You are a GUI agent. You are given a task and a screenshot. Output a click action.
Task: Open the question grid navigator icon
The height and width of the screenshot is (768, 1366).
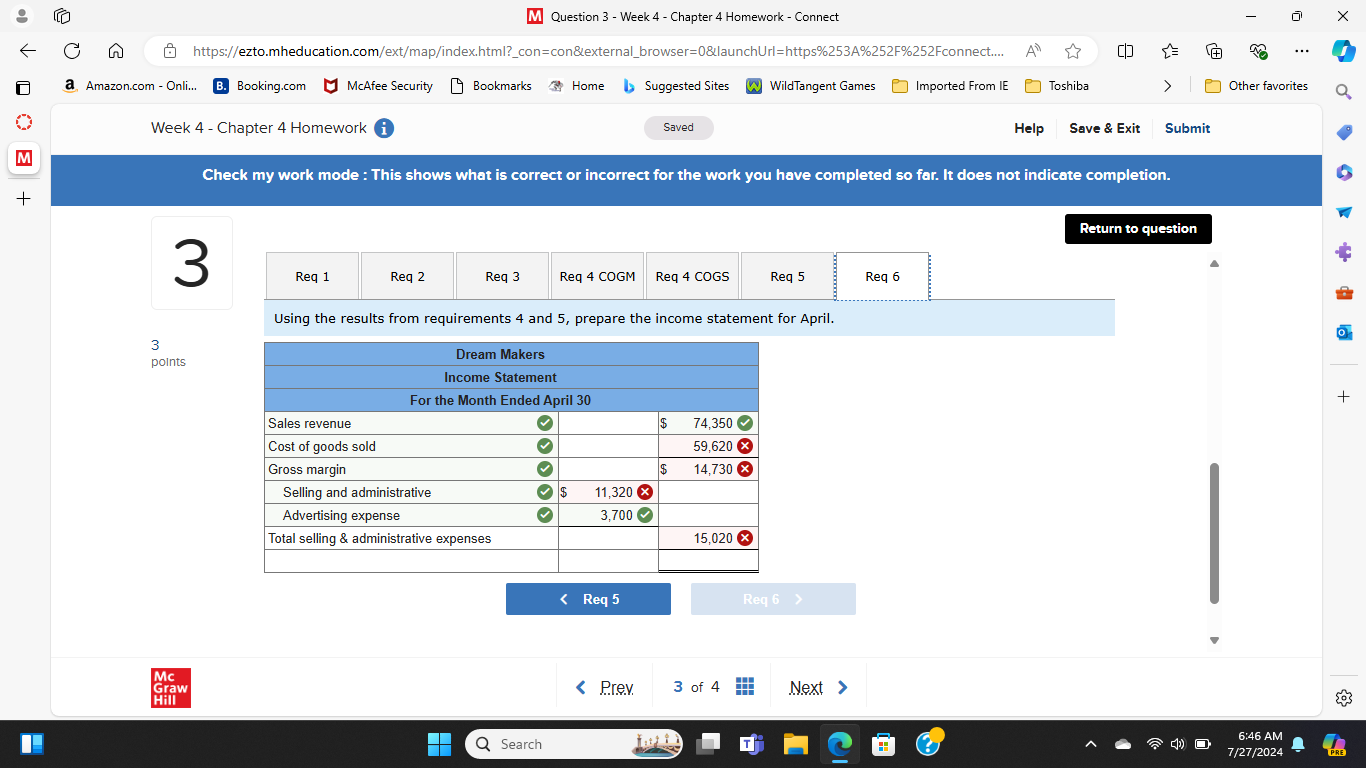745,687
